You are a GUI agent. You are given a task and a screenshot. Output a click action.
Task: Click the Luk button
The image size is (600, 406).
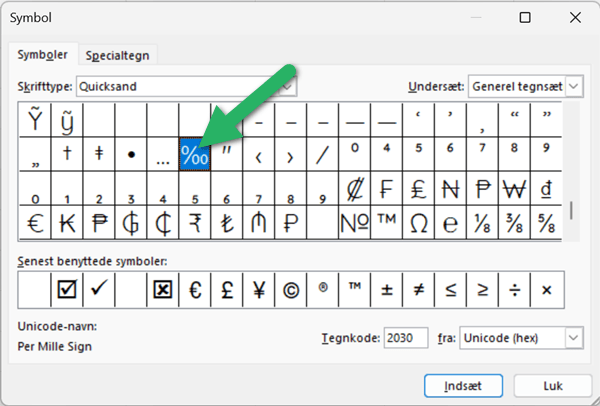[x=552, y=385]
